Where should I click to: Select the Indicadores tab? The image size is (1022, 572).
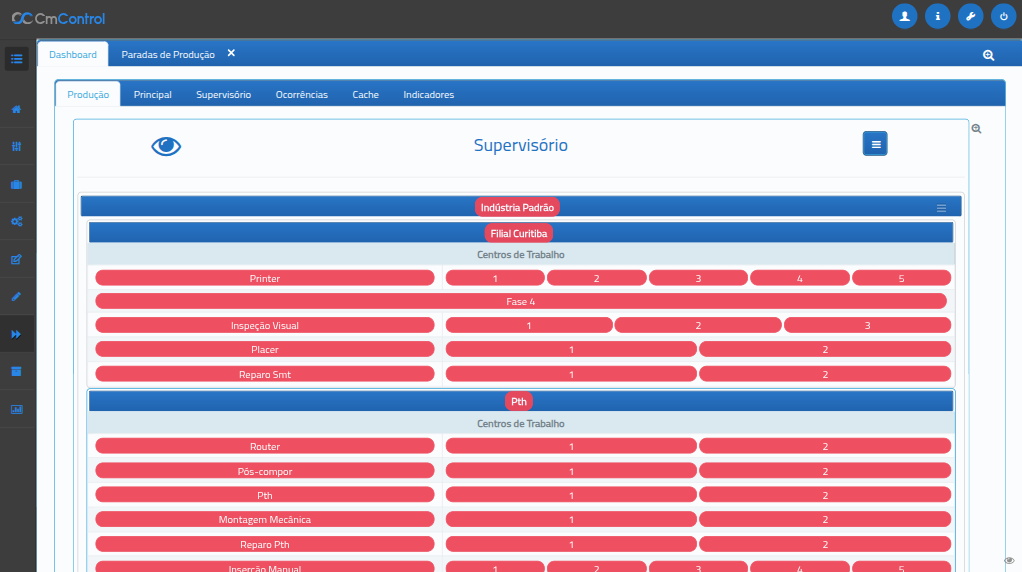[x=428, y=95]
